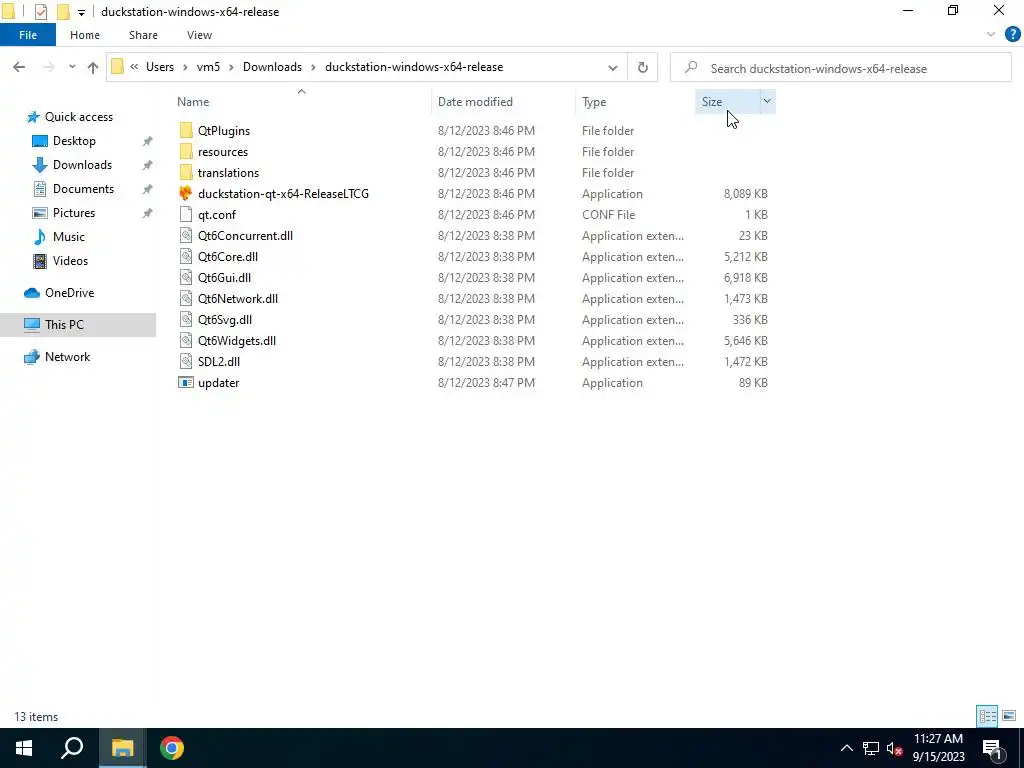Open Music in navigation pane
1024x768 pixels.
[69, 237]
